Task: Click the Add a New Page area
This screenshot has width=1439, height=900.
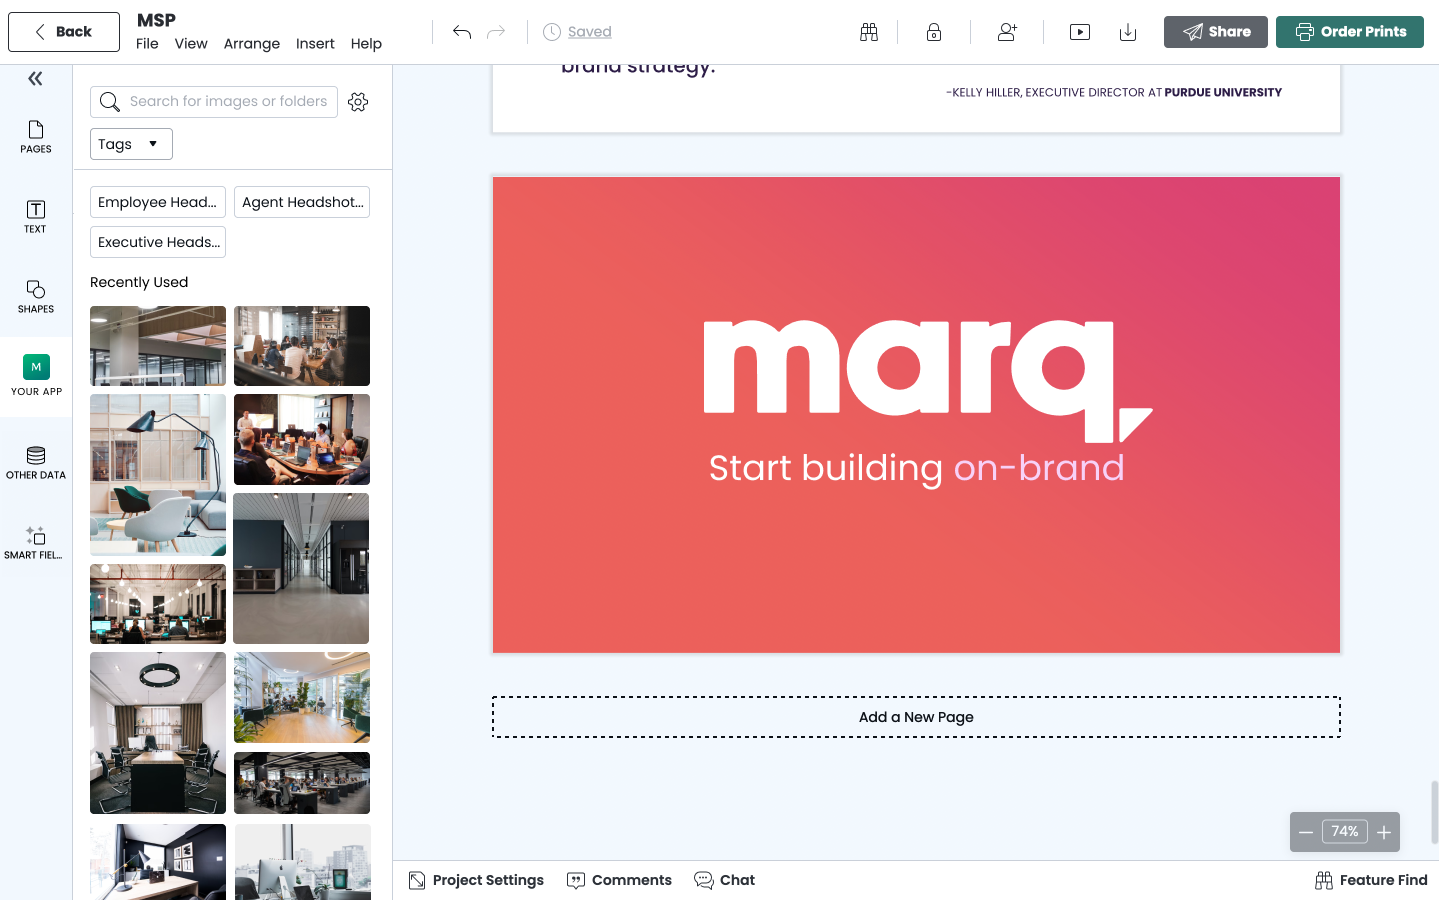Action: pyautogui.click(x=916, y=717)
